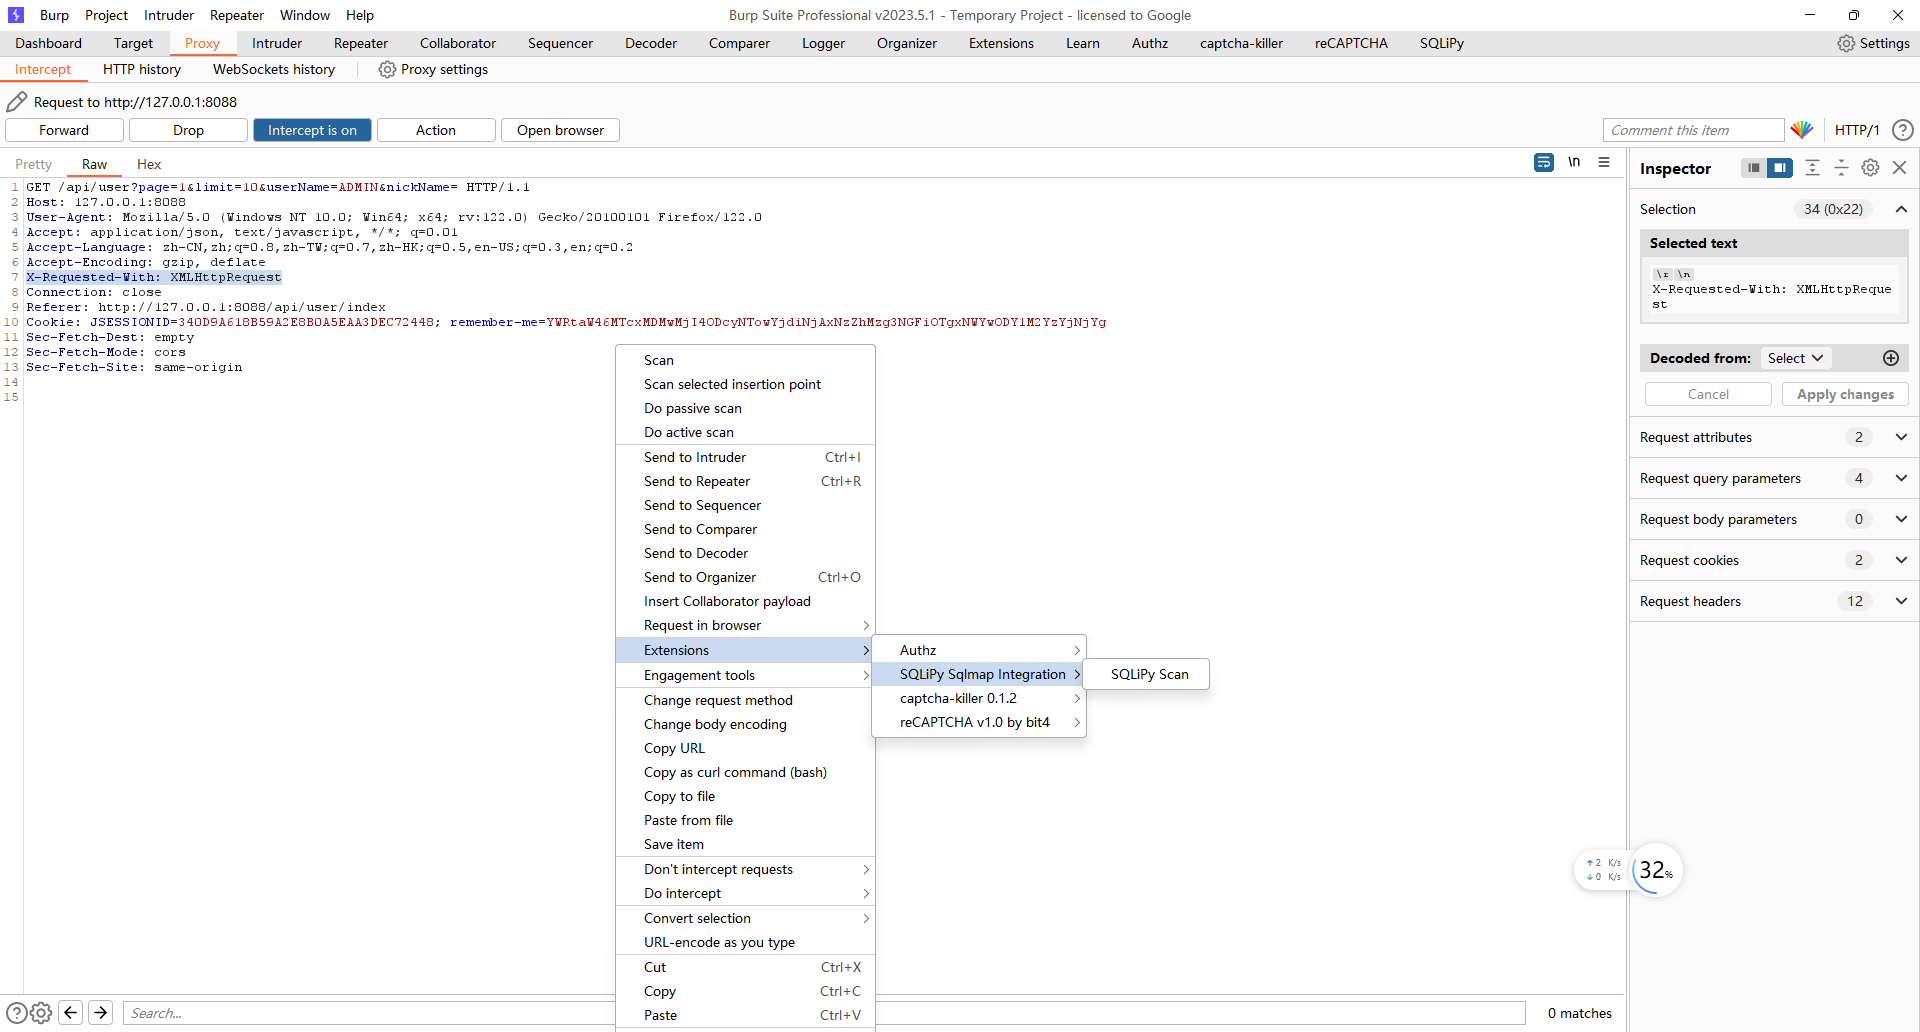Image resolution: width=1920 pixels, height=1032 pixels.
Task: Expand all Inspector sections
Action: [x=1812, y=168]
